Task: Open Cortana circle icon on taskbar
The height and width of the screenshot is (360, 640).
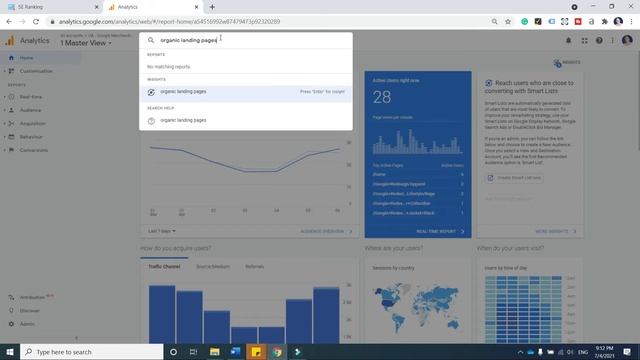Action: coord(173,352)
